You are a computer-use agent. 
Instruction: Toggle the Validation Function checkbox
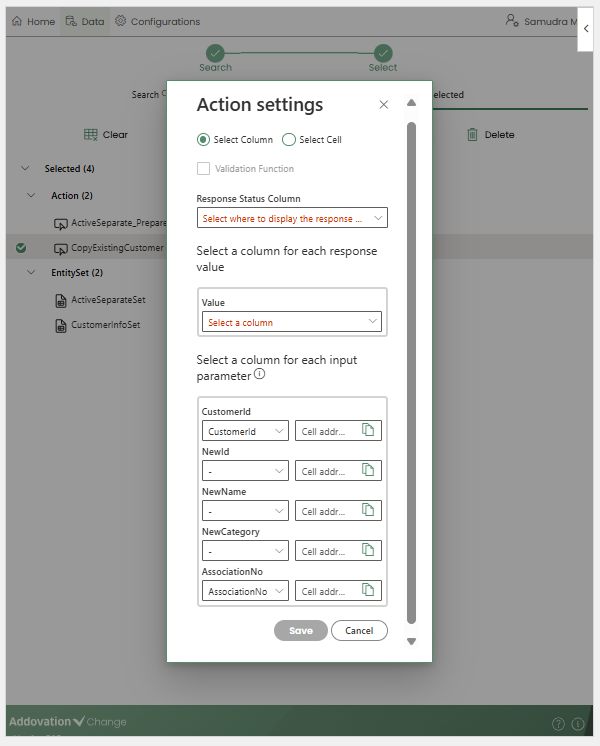[x=204, y=169]
